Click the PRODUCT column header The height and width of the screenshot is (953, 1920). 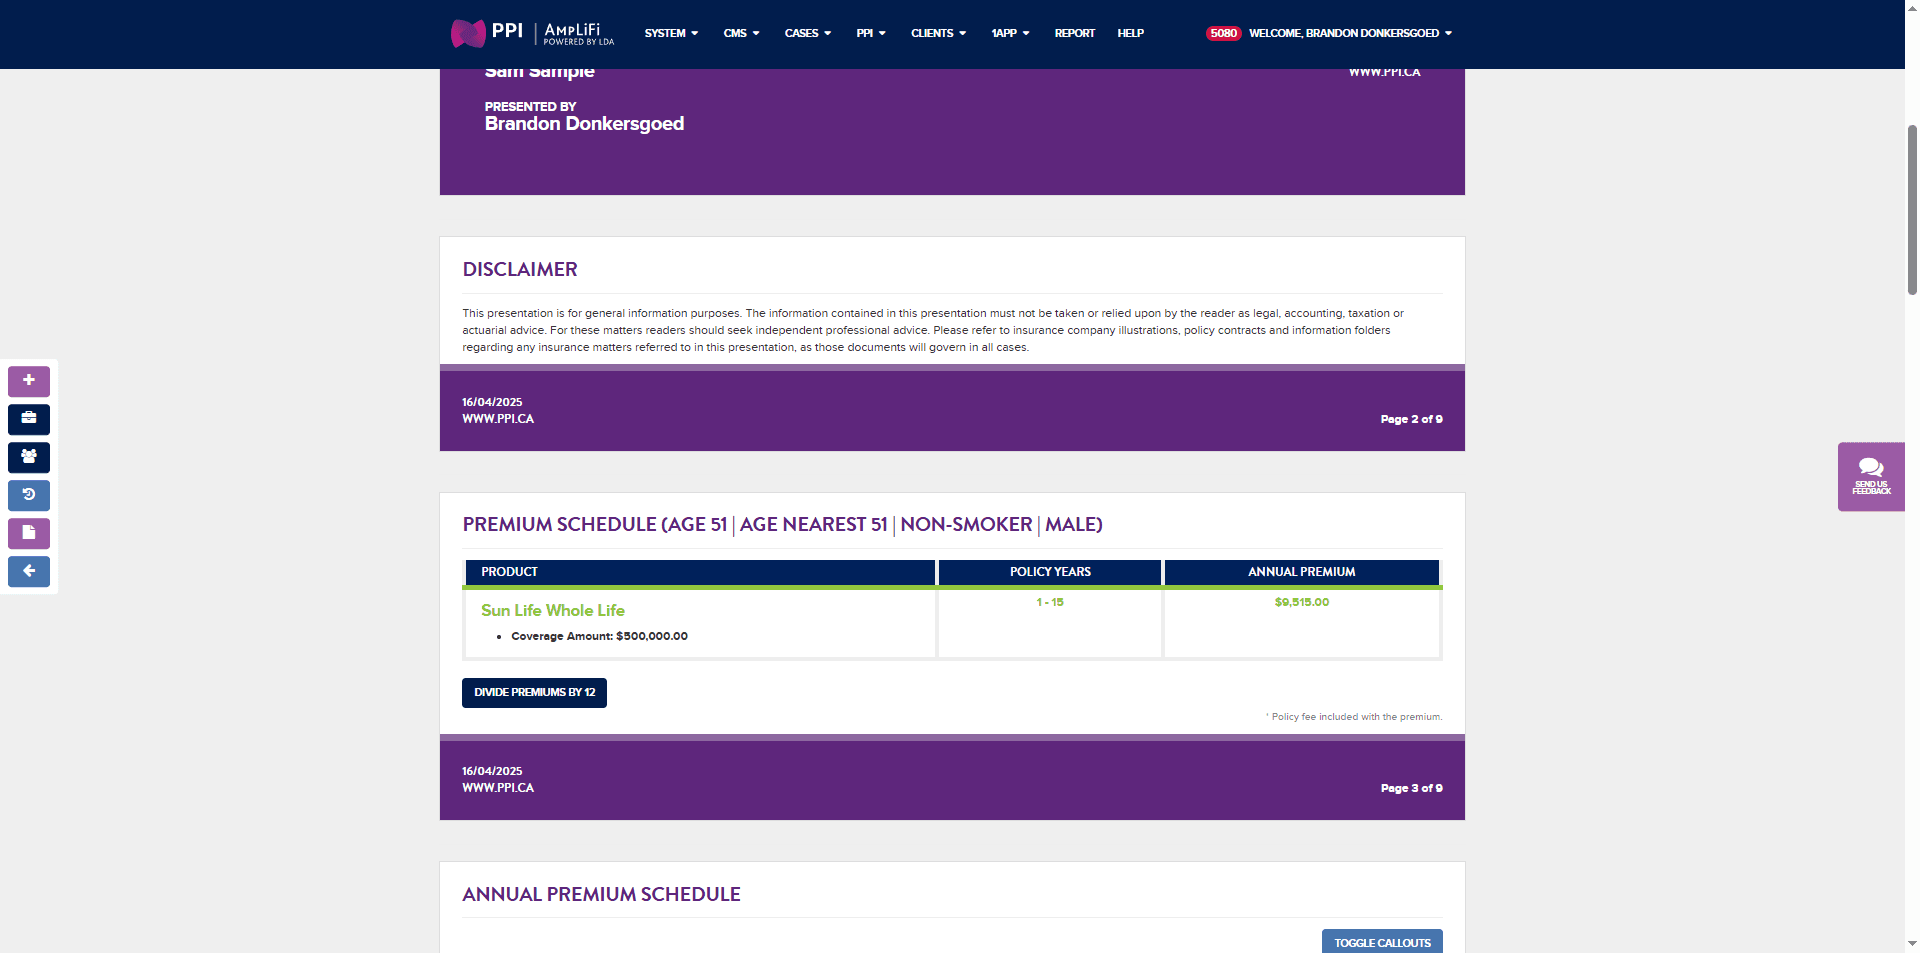(x=700, y=572)
